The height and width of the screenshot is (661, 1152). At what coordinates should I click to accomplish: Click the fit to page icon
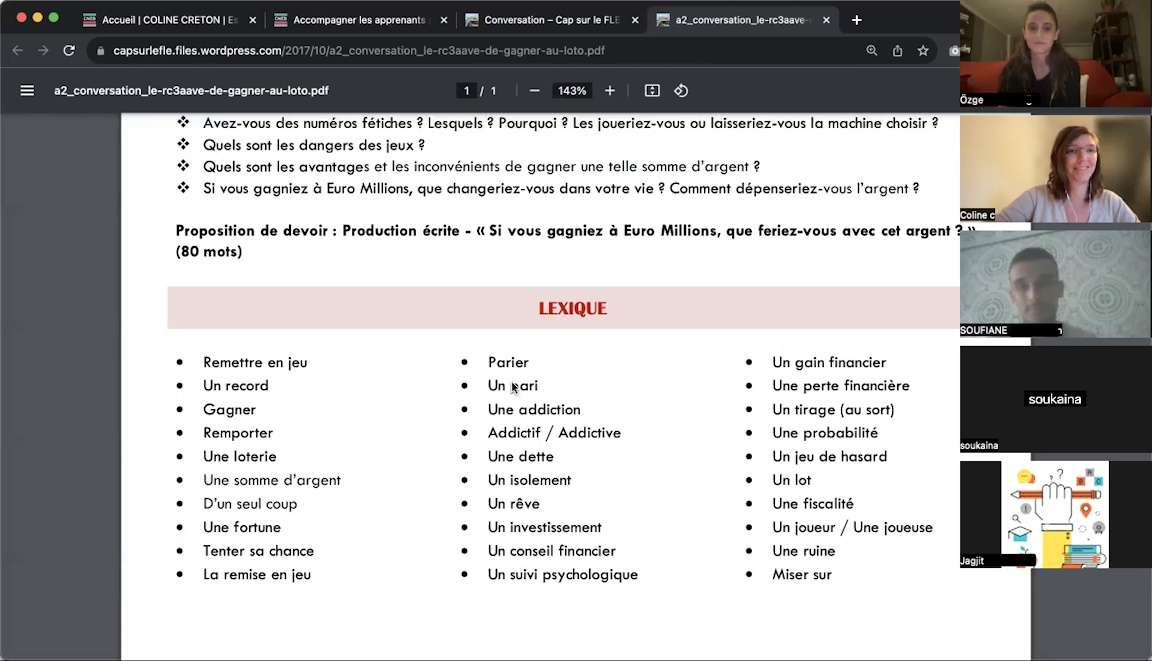(652, 90)
